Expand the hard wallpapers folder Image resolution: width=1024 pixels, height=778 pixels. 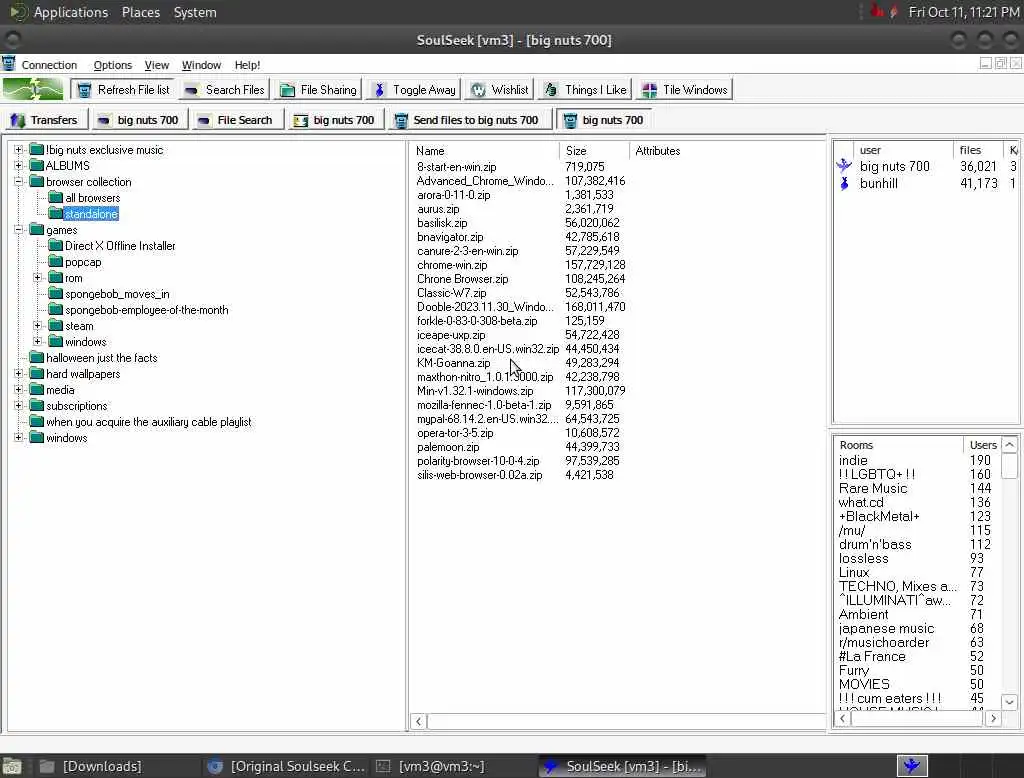(18, 374)
